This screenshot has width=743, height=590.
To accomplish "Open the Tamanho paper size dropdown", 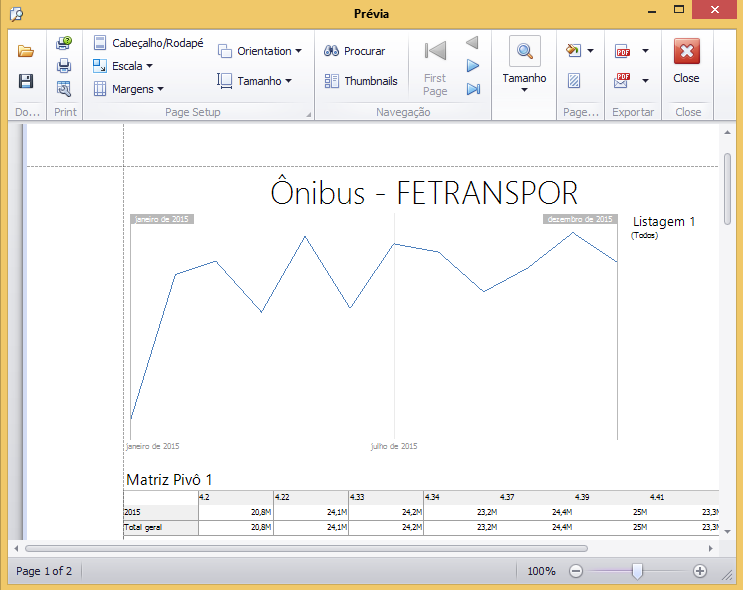I will [x=254, y=81].
